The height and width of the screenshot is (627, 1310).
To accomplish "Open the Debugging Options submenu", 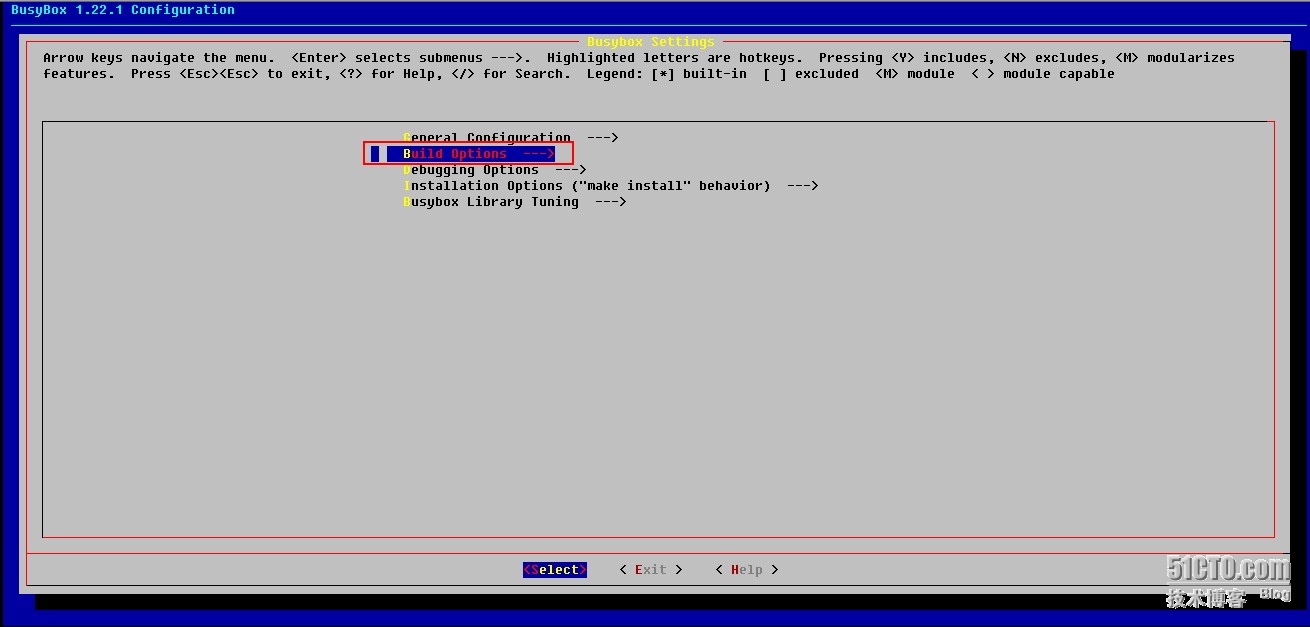I will pyautogui.click(x=495, y=170).
